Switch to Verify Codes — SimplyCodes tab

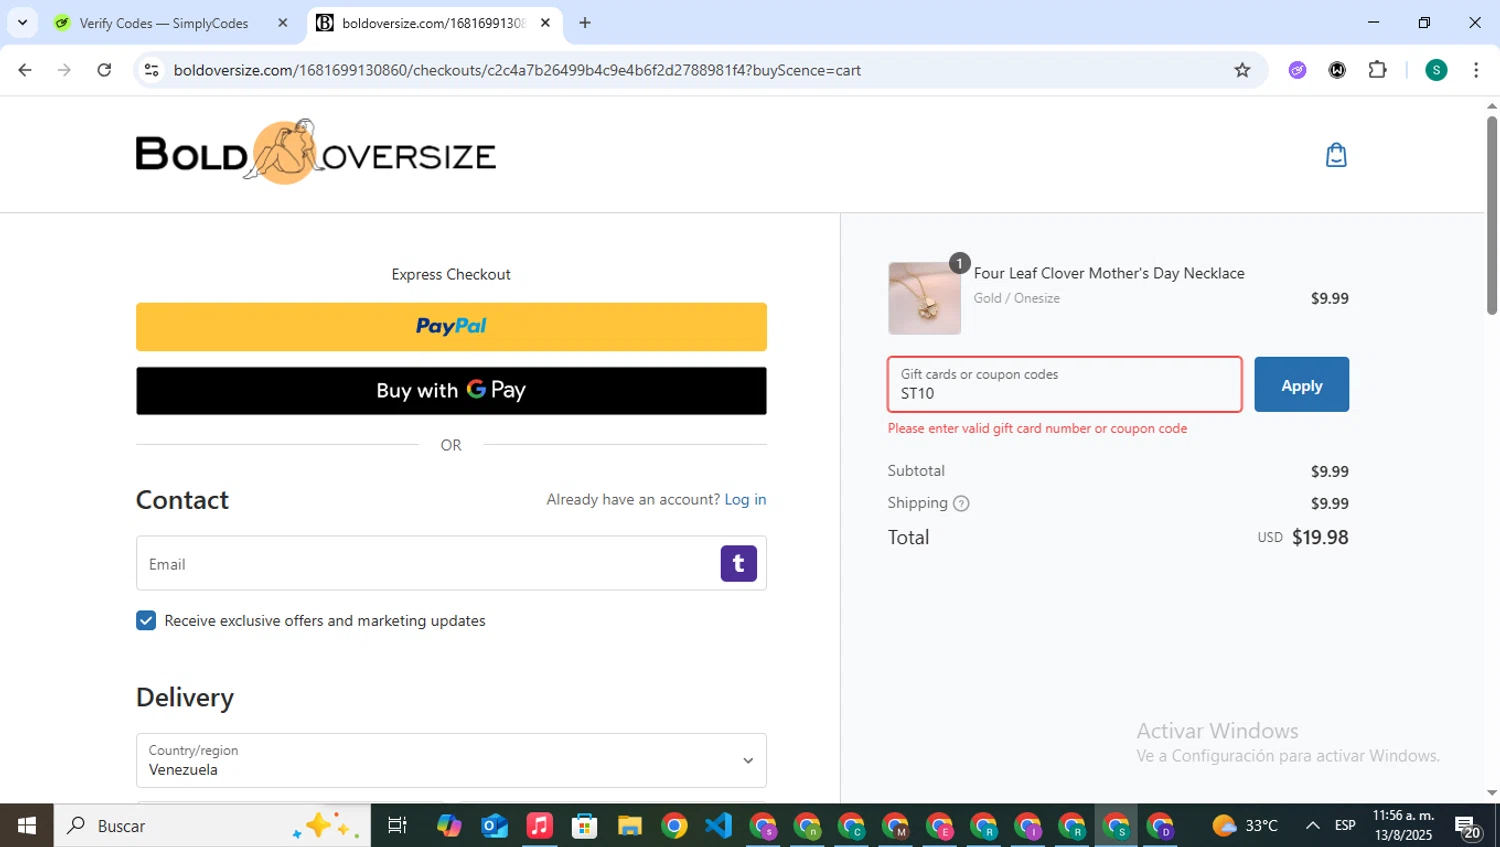[170, 23]
